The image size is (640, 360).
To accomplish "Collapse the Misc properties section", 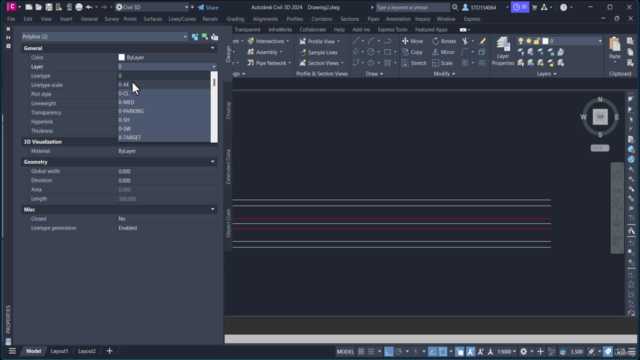I will point(212,209).
